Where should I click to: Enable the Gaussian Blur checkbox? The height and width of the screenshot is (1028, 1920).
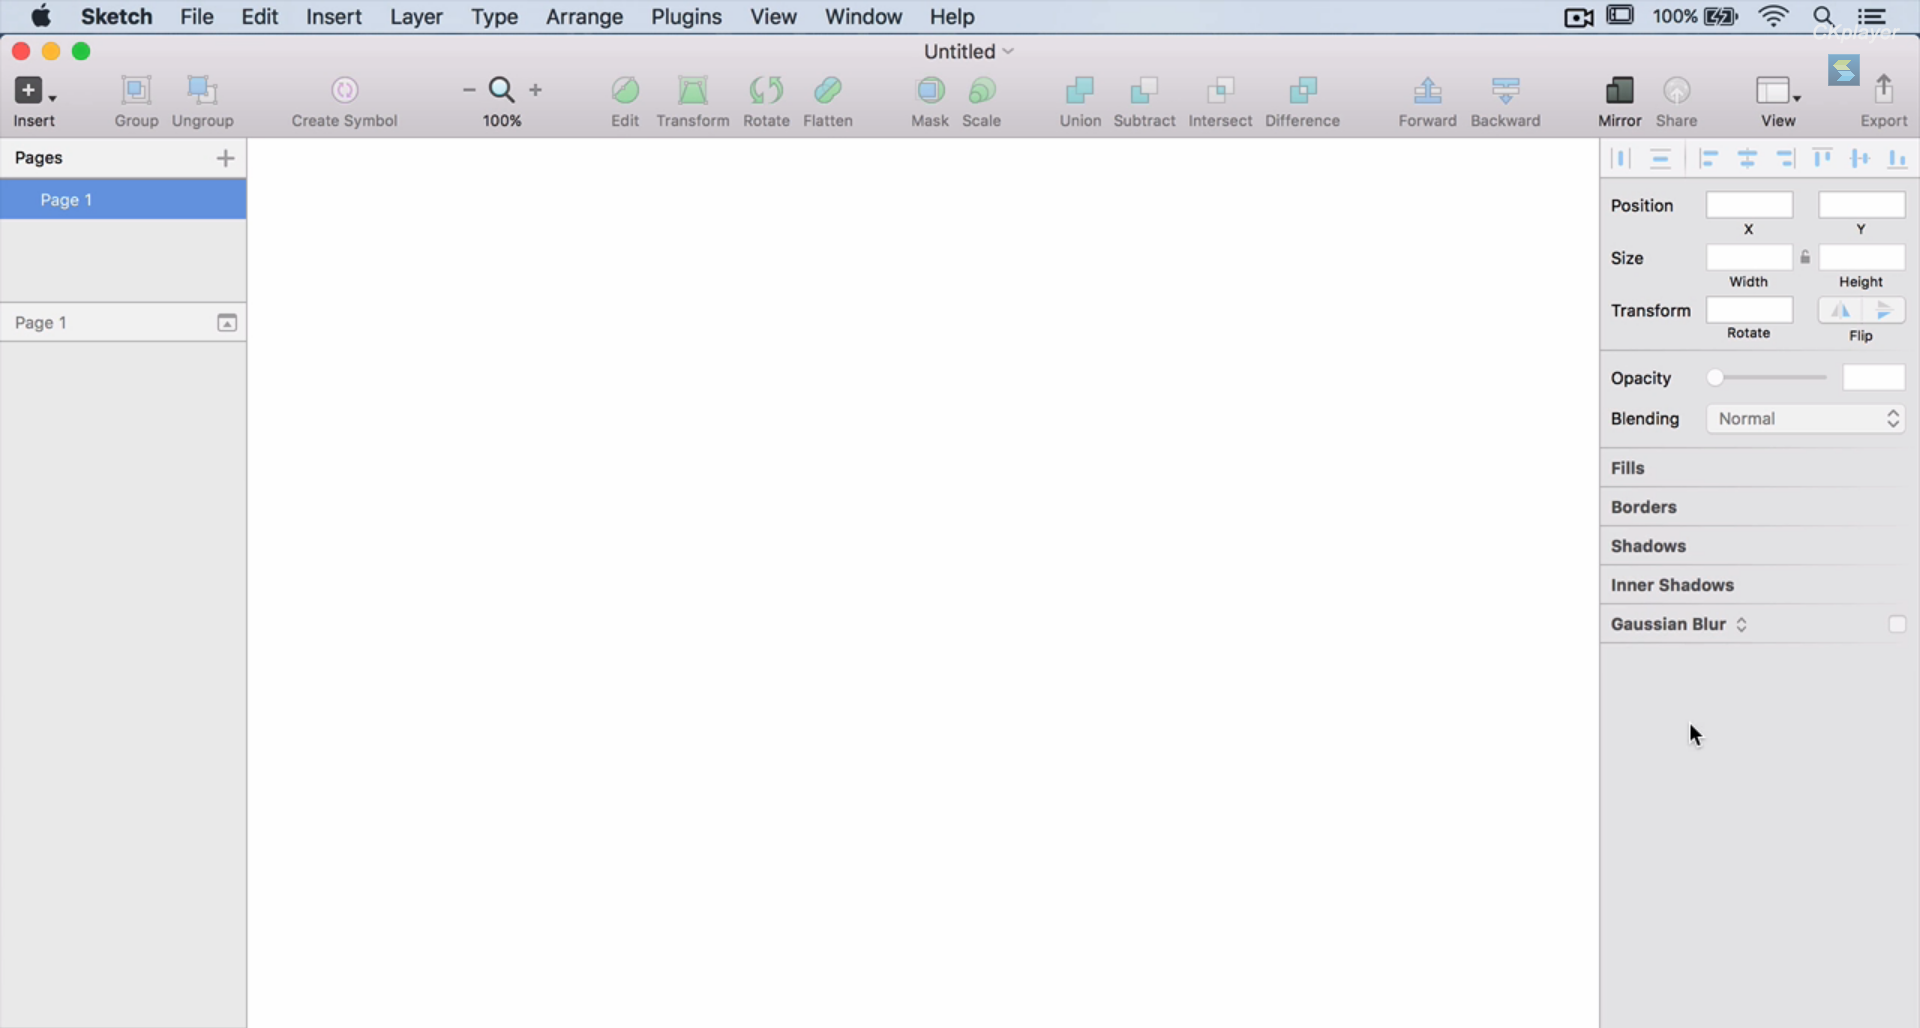pos(1897,624)
